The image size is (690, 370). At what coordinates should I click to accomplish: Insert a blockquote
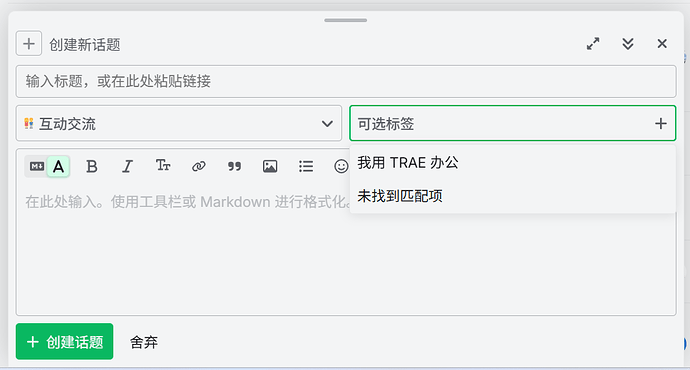234,166
